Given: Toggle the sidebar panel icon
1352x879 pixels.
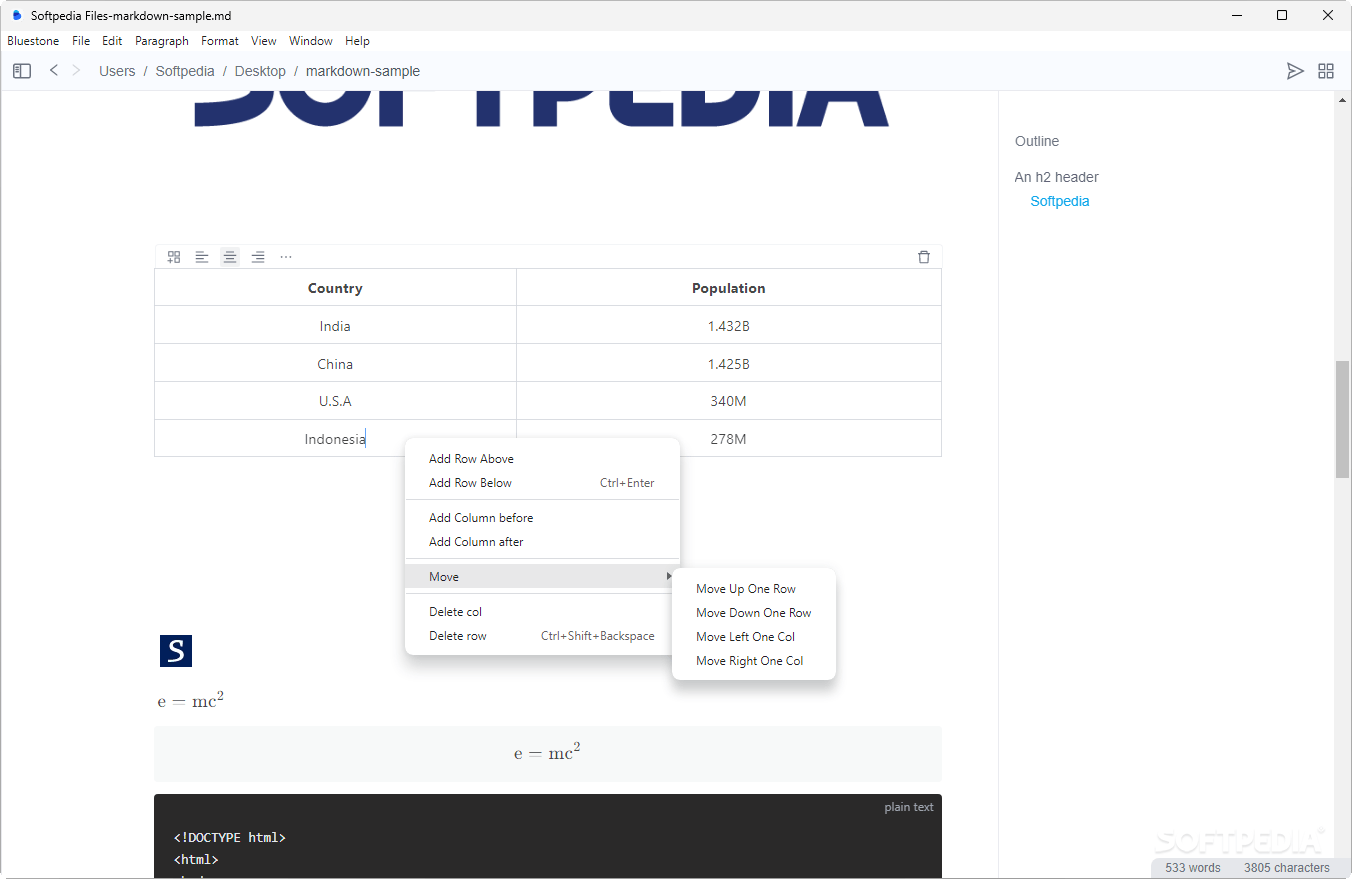Looking at the screenshot, I should (x=22, y=71).
